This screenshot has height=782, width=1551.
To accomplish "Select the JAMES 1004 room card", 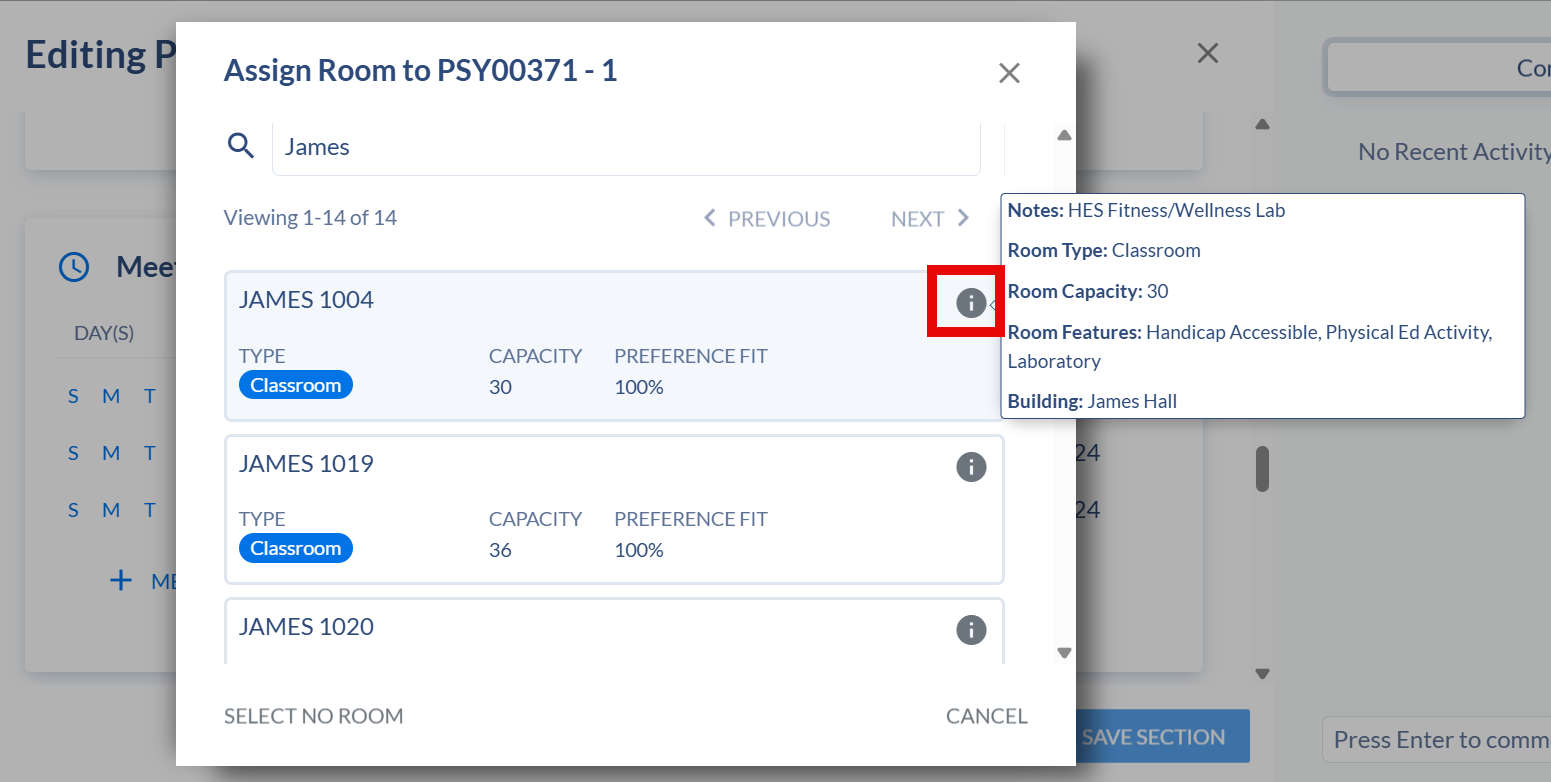I will (614, 345).
